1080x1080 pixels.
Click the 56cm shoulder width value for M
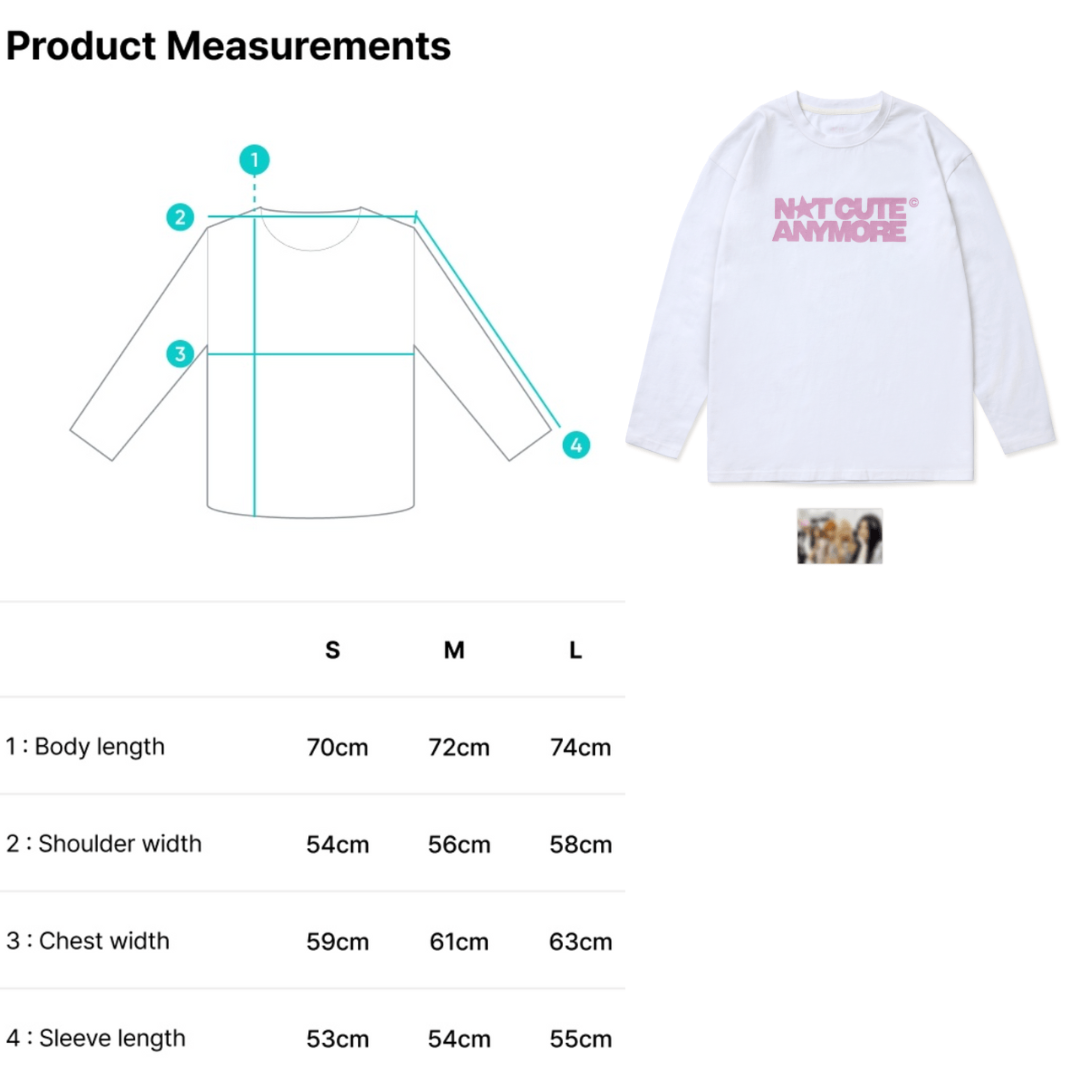tap(459, 844)
